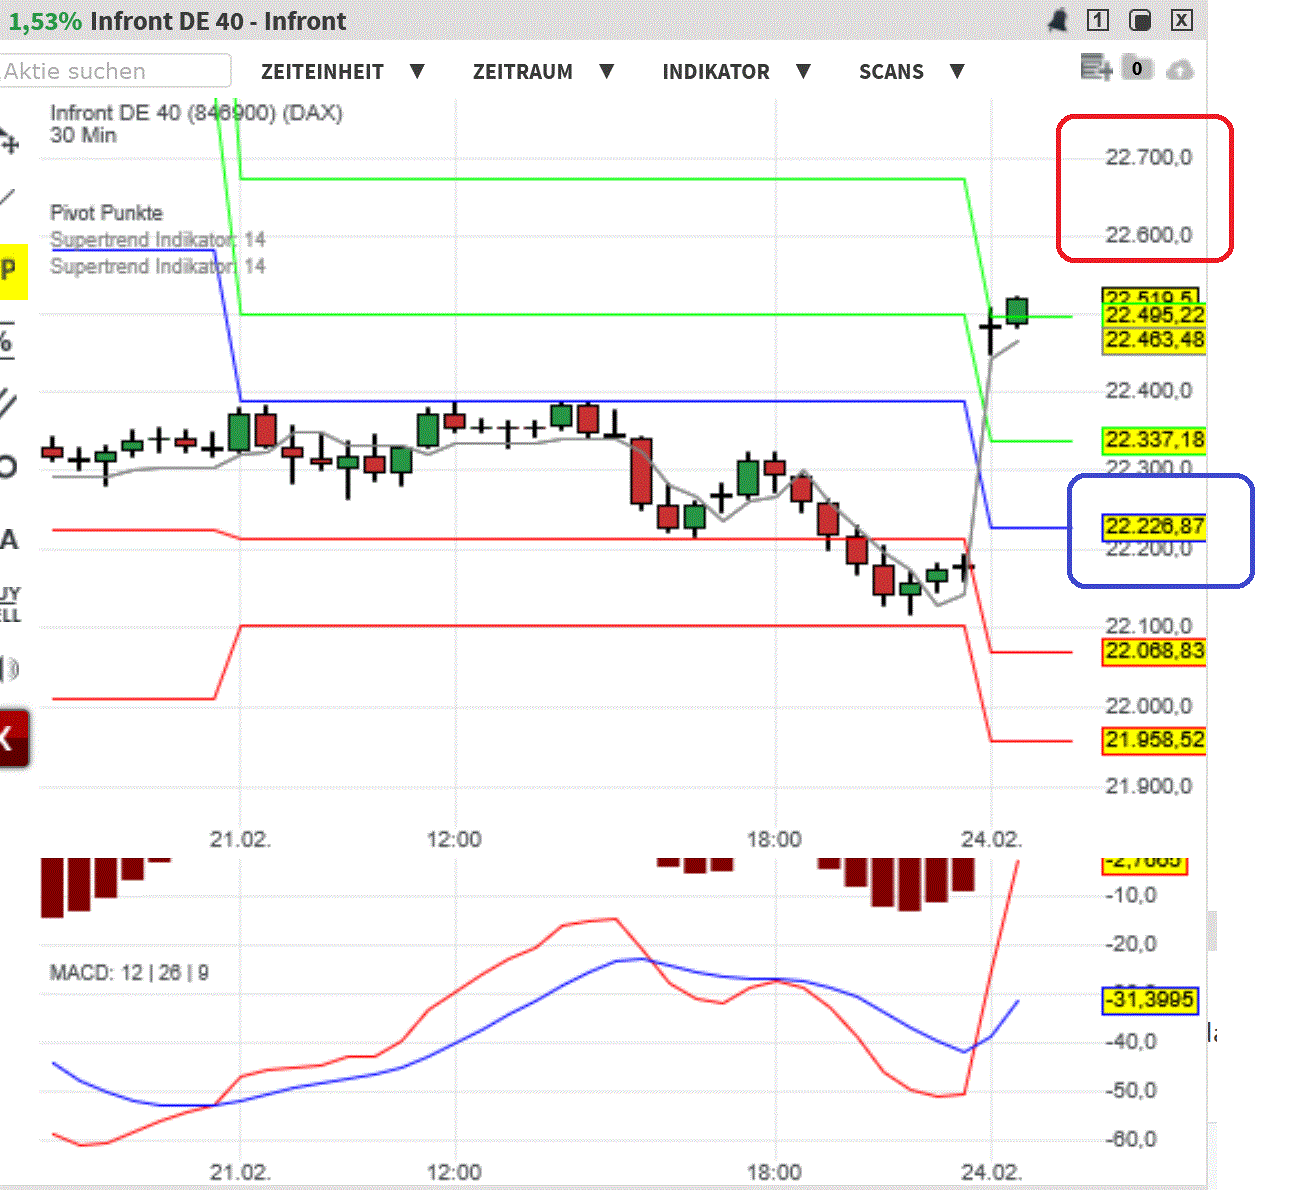The image size is (1292, 1197).
Task: Open the percentage measurement tool
Action: tap(10, 340)
